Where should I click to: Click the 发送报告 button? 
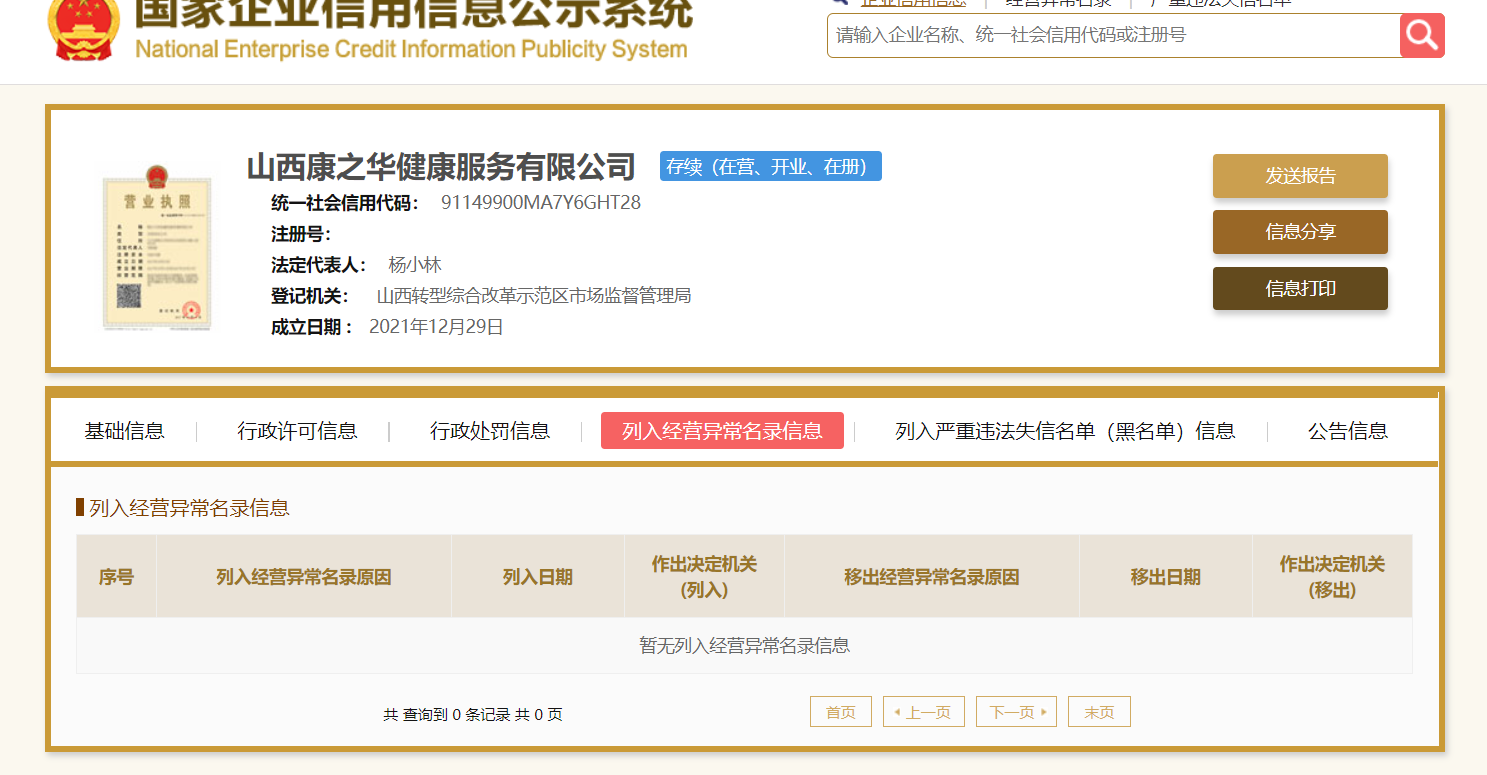pyautogui.click(x=1300, y=176)
